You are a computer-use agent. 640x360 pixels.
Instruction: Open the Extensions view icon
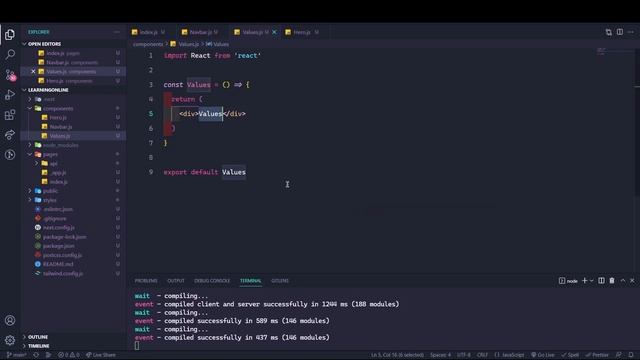click(x=10, y=115)
